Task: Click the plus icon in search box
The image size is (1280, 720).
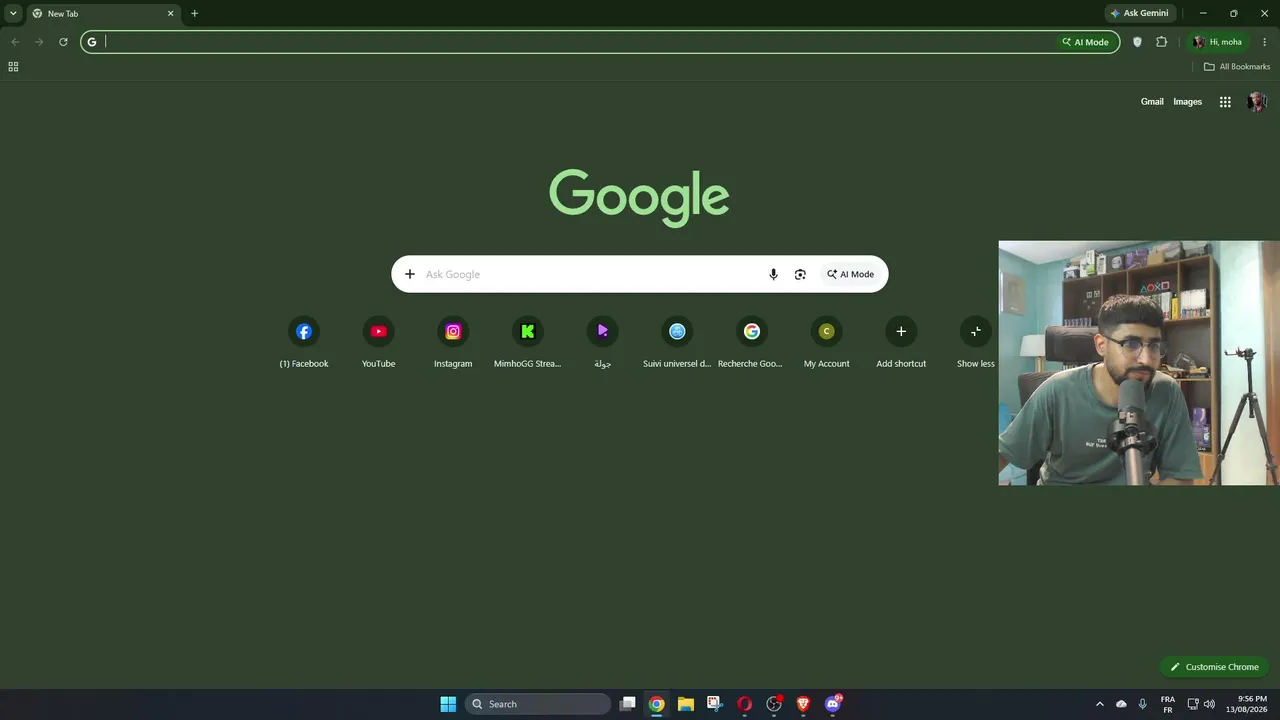Action: coord(409,274)
